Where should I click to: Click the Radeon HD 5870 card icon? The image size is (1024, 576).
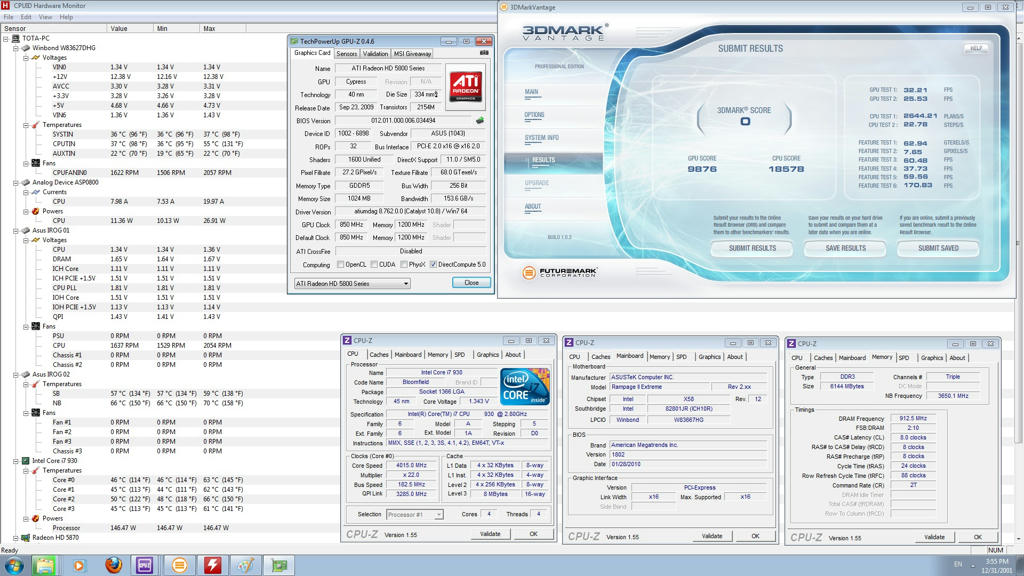point(26,537)
